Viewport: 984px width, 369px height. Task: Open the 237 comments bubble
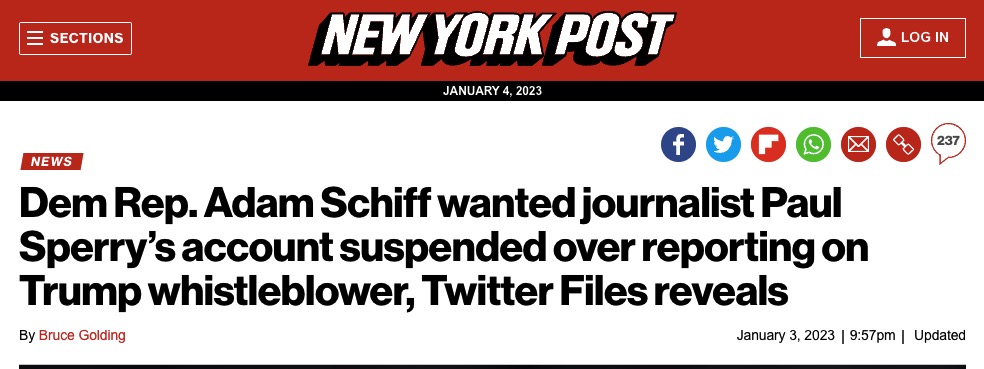click(x=948, y=143)
